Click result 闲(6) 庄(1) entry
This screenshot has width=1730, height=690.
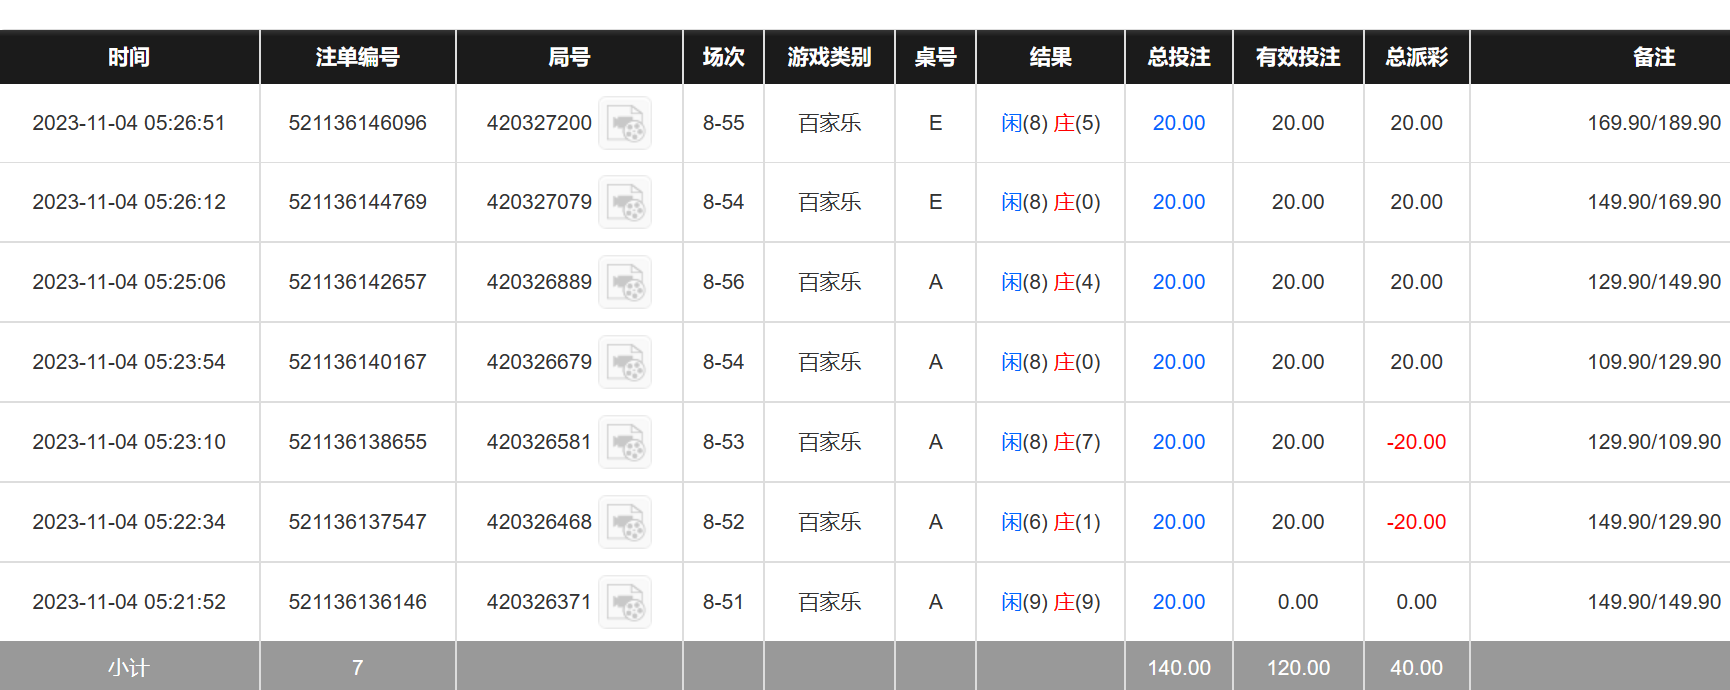(1050, 522)
